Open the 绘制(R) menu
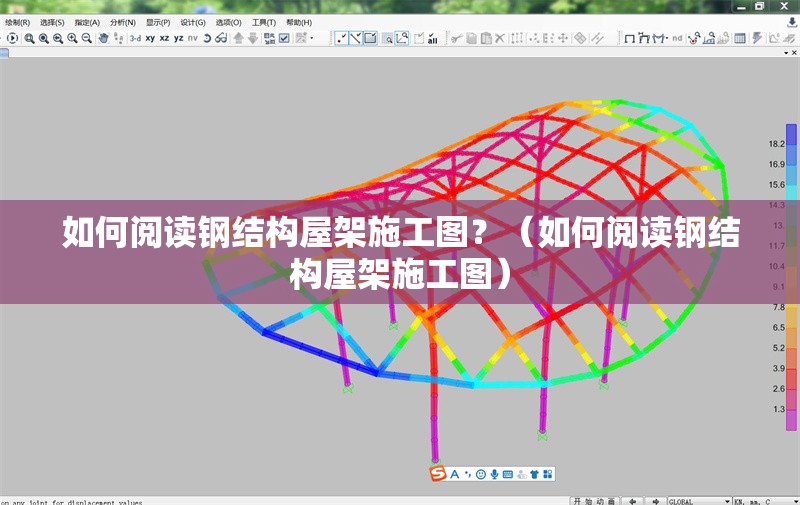The width and height of the screenshot is (800, 505). 17,22
